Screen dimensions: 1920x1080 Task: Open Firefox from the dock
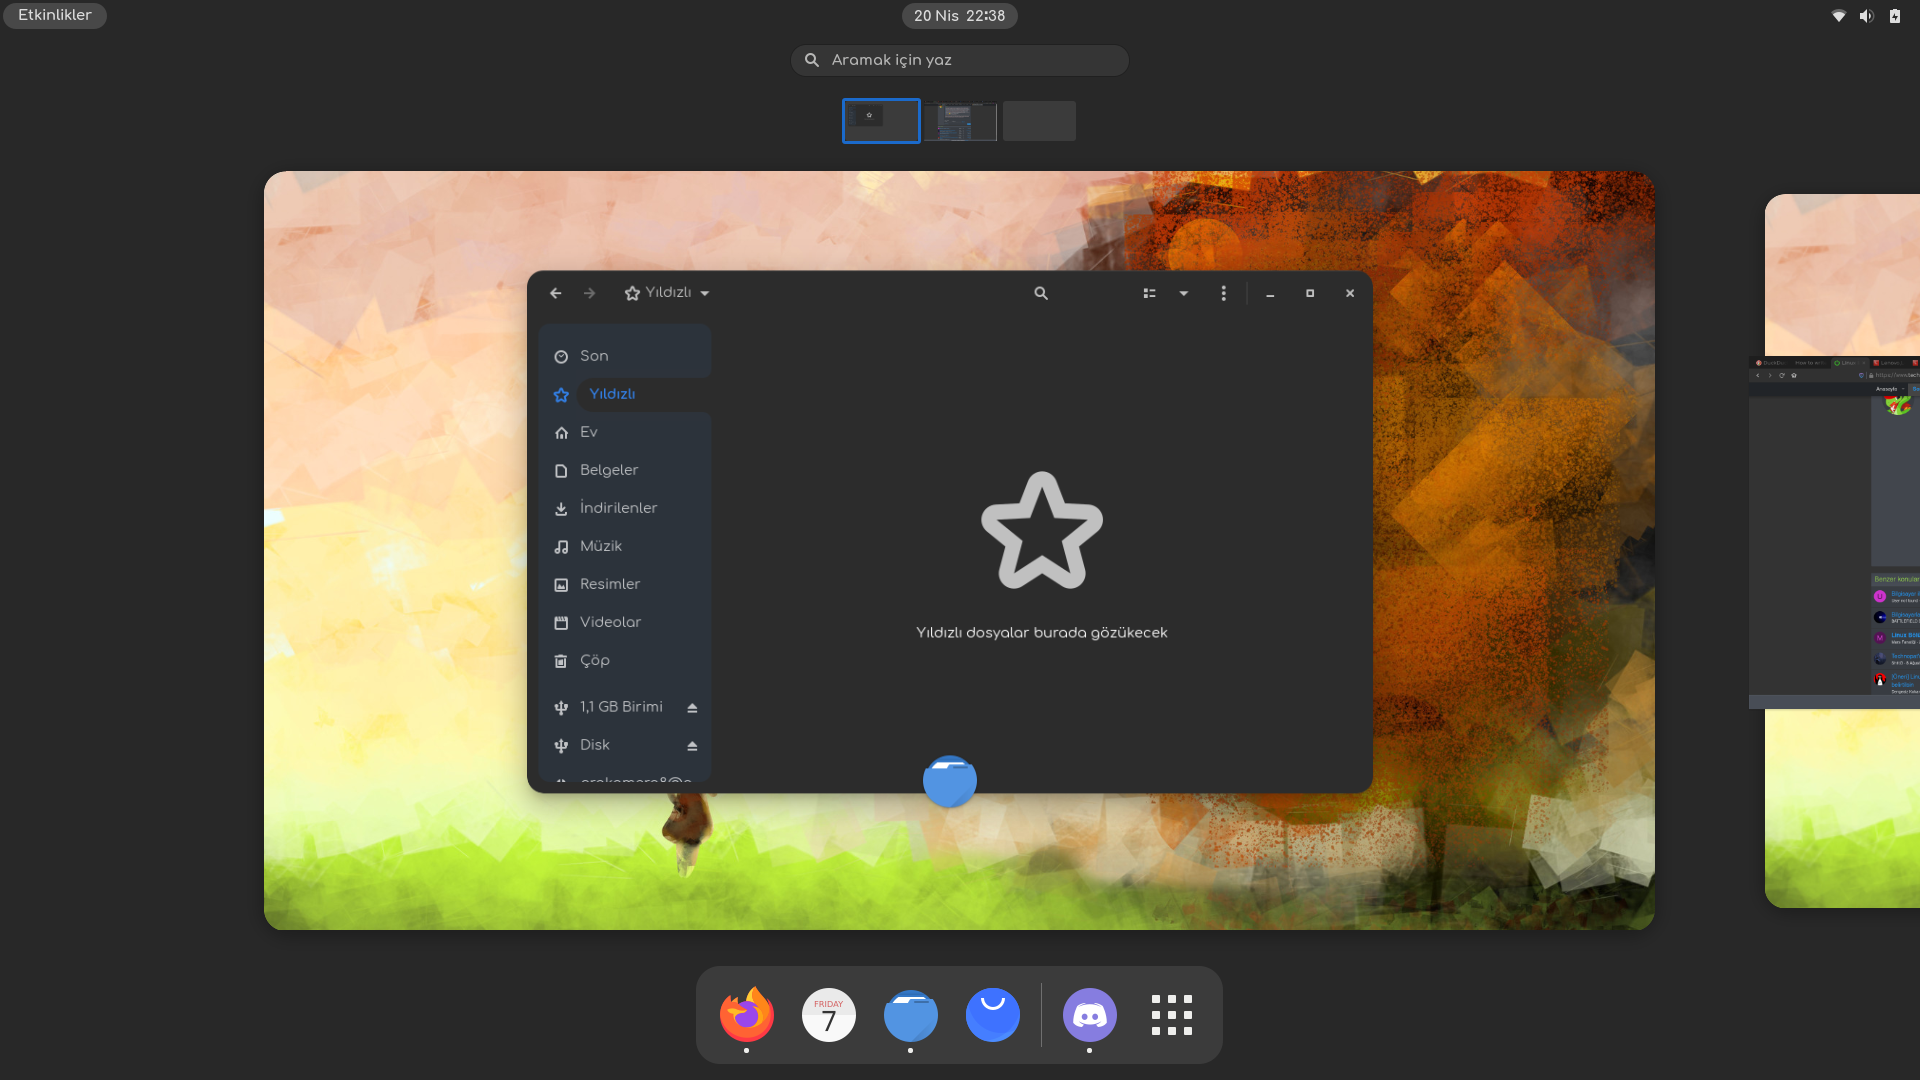pyautogui.click(x=746, y=1015)
